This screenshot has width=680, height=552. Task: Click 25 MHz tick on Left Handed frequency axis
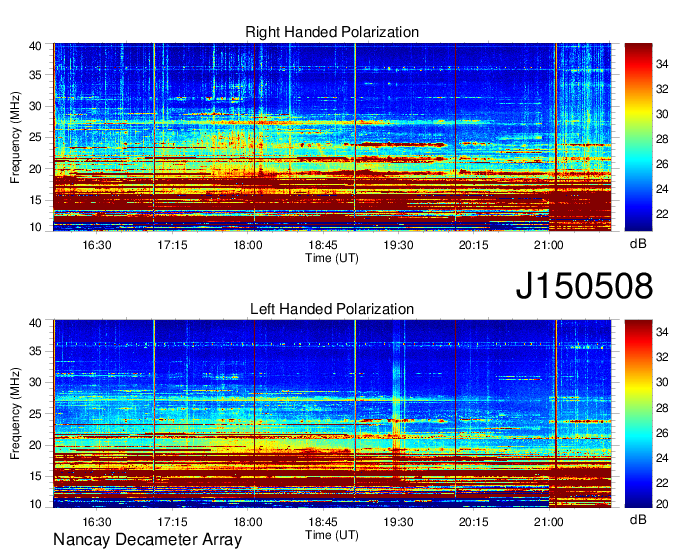35,414
